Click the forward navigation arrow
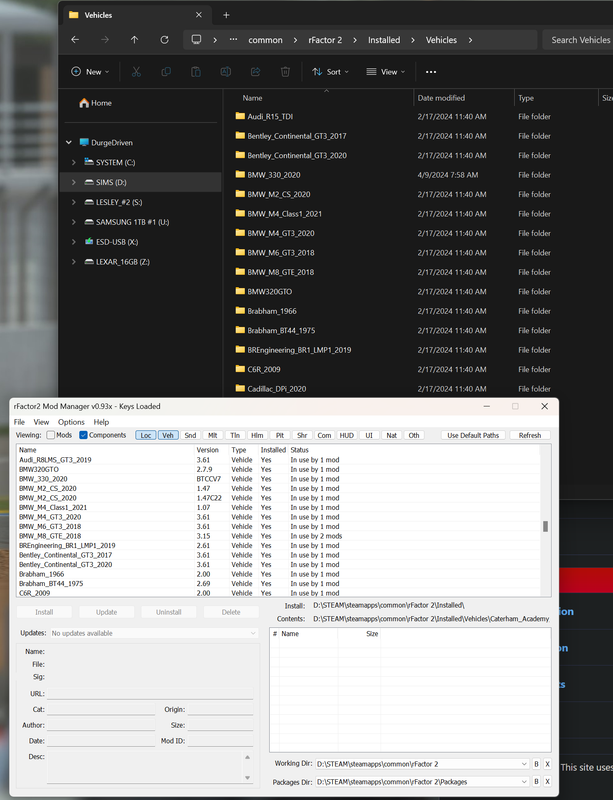The height and width of the screenshot is (800, 613). tap(105, 40)
